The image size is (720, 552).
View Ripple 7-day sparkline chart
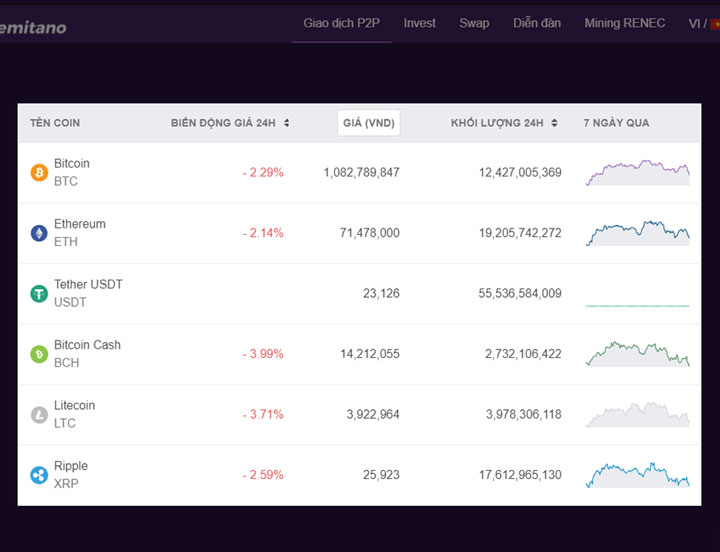(x=637, y=475)
